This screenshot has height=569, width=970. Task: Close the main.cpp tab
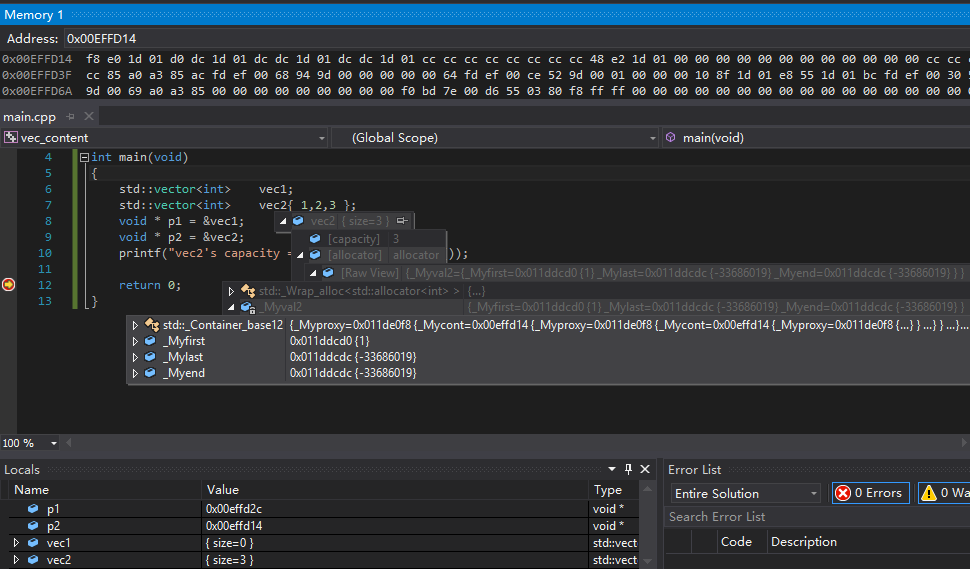point(89,116)
